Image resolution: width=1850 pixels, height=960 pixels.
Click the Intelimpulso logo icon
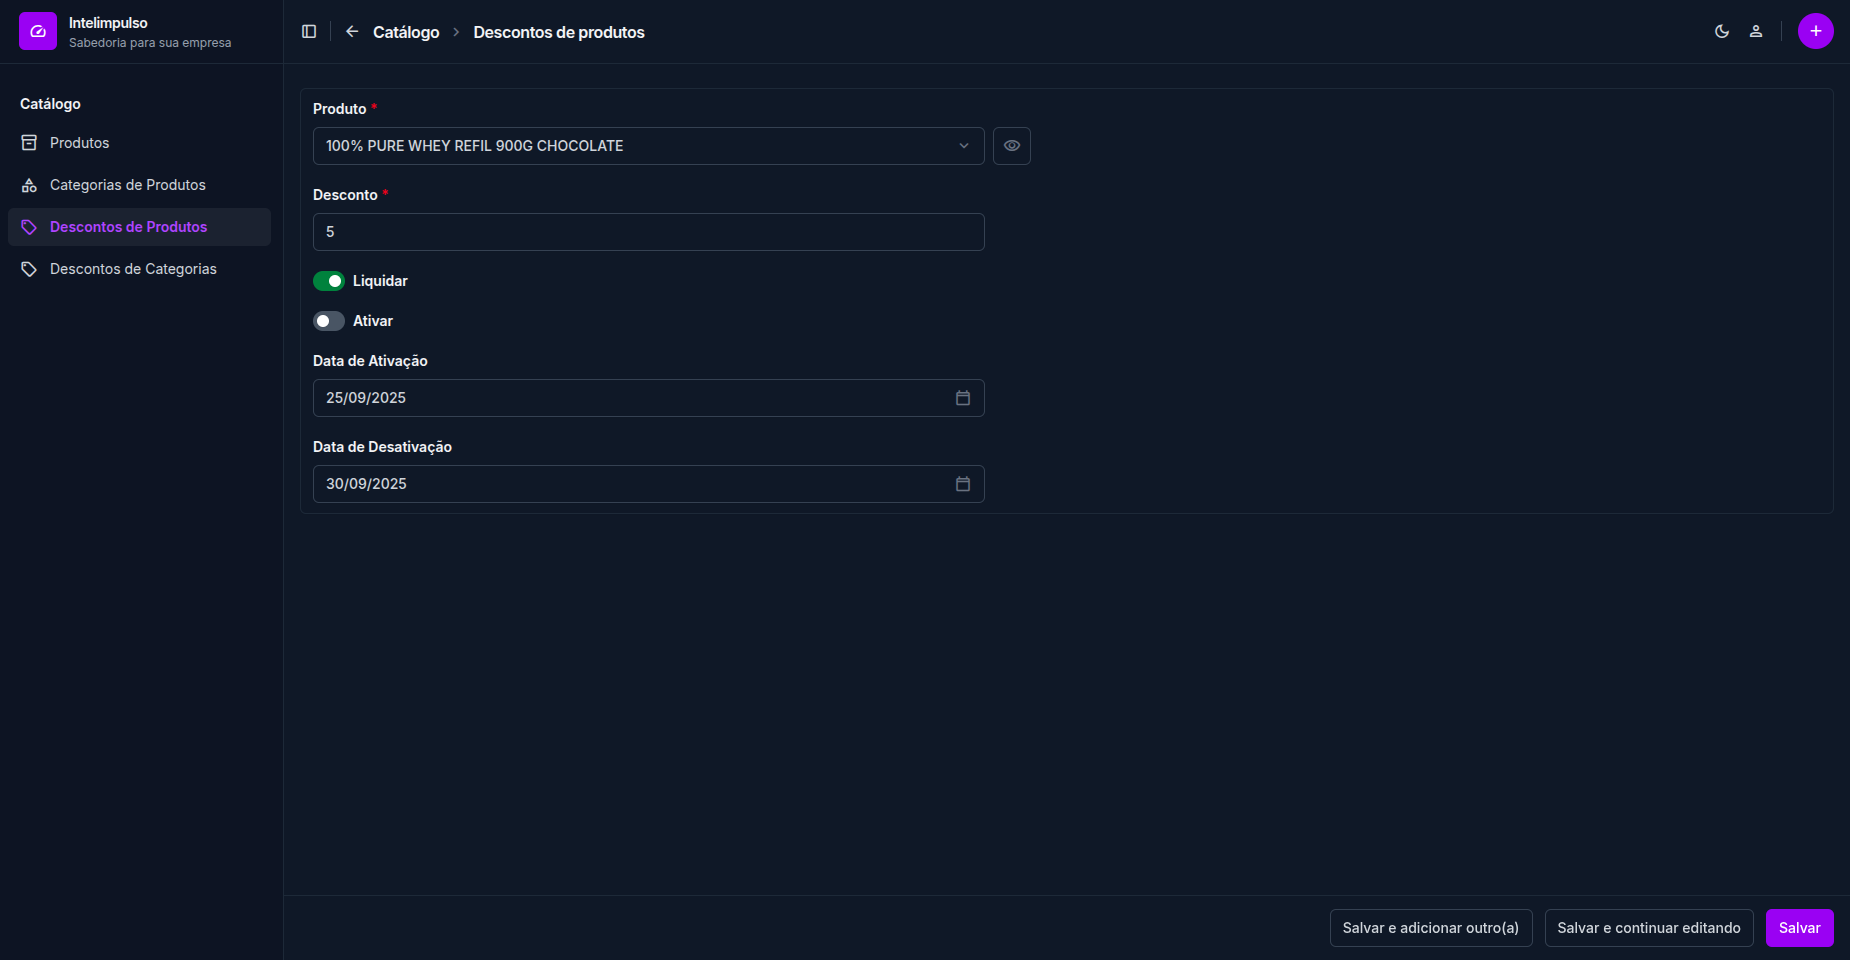(x=38, y=31)
